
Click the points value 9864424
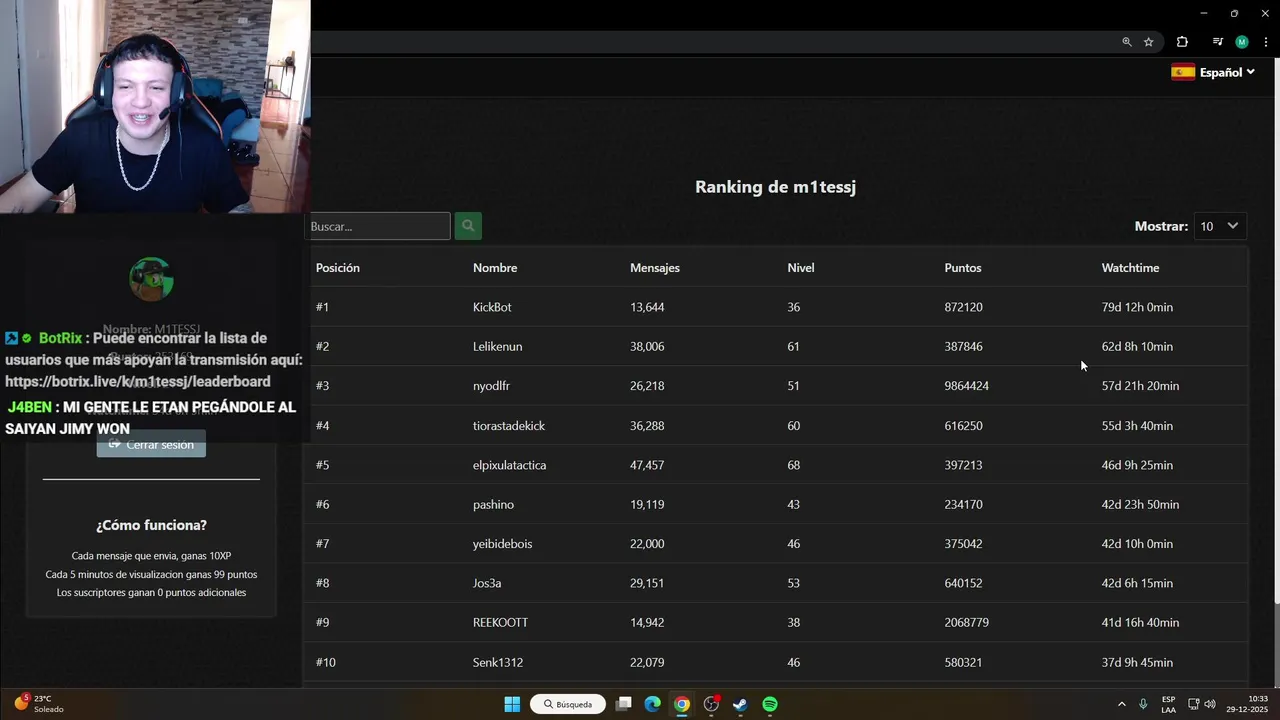(x=966, y=386)
